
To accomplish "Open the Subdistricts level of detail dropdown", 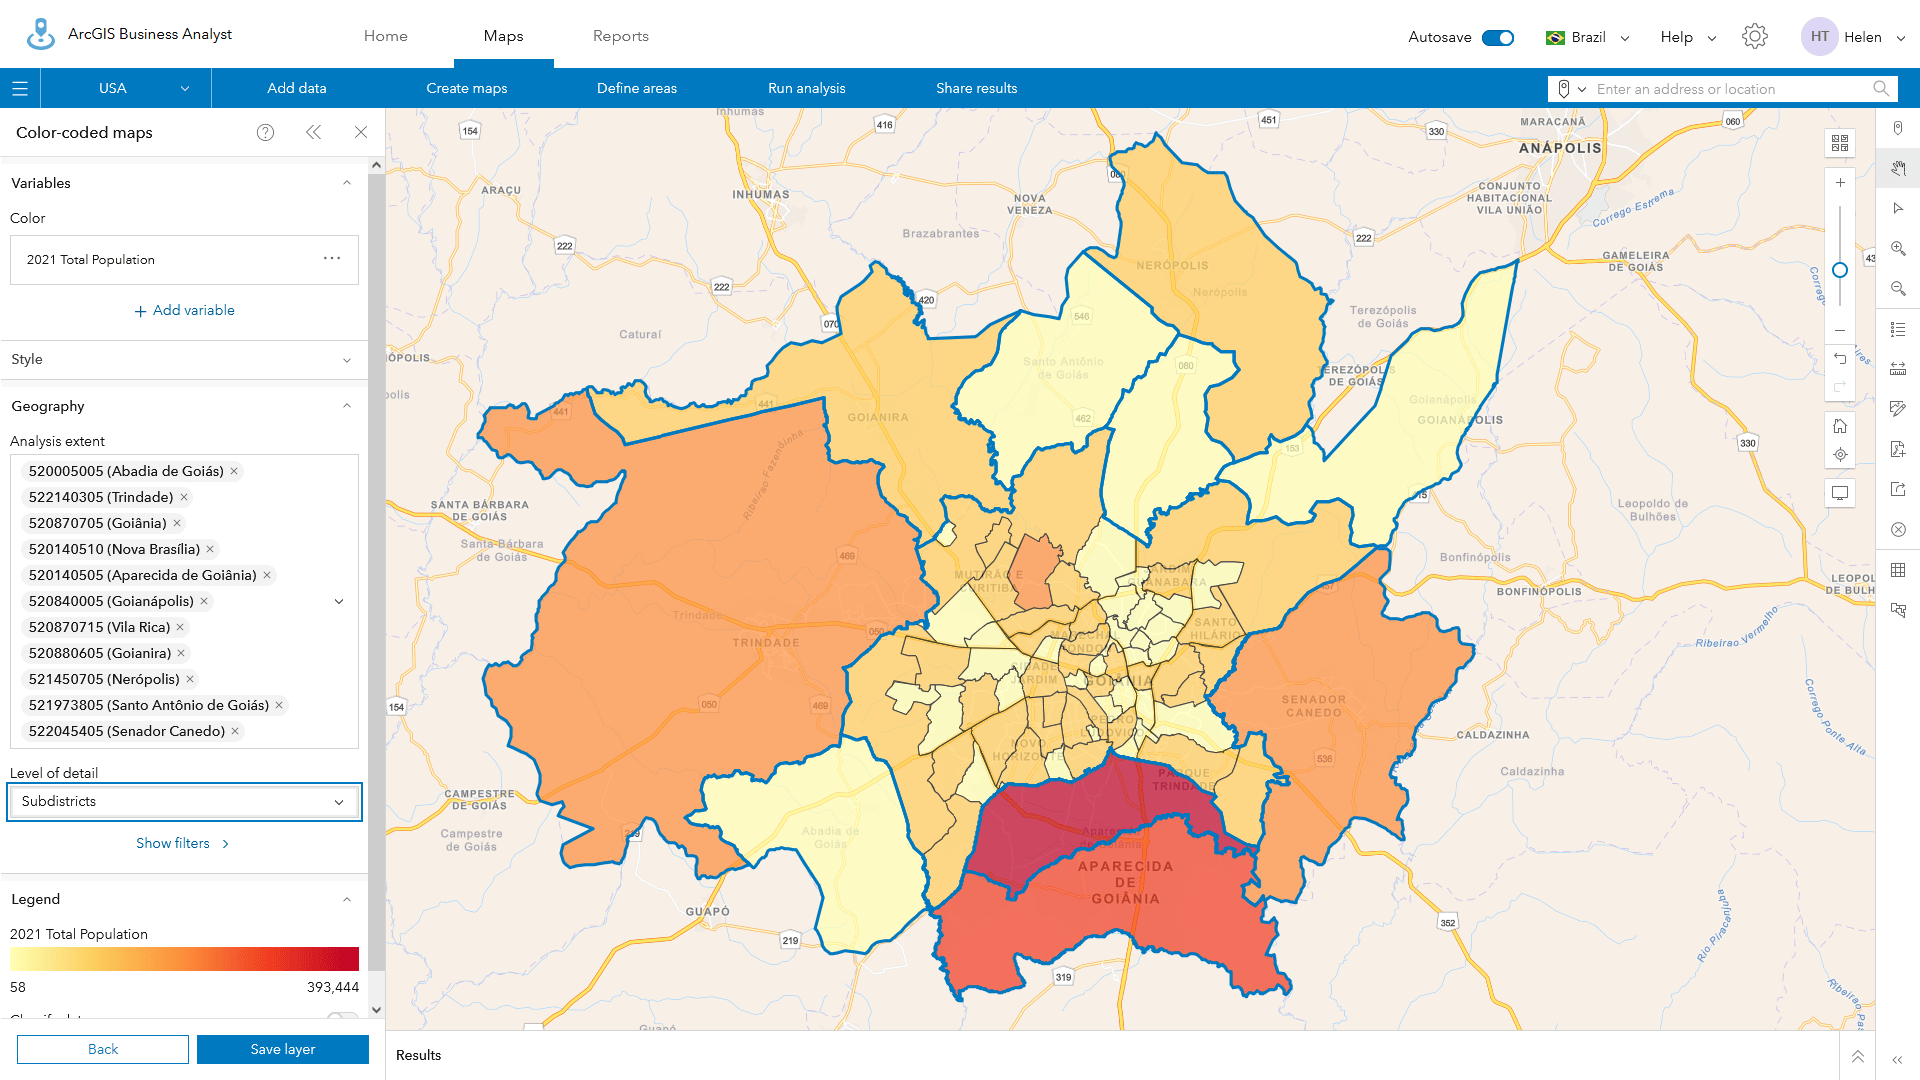I will click(x=184, y=801).
